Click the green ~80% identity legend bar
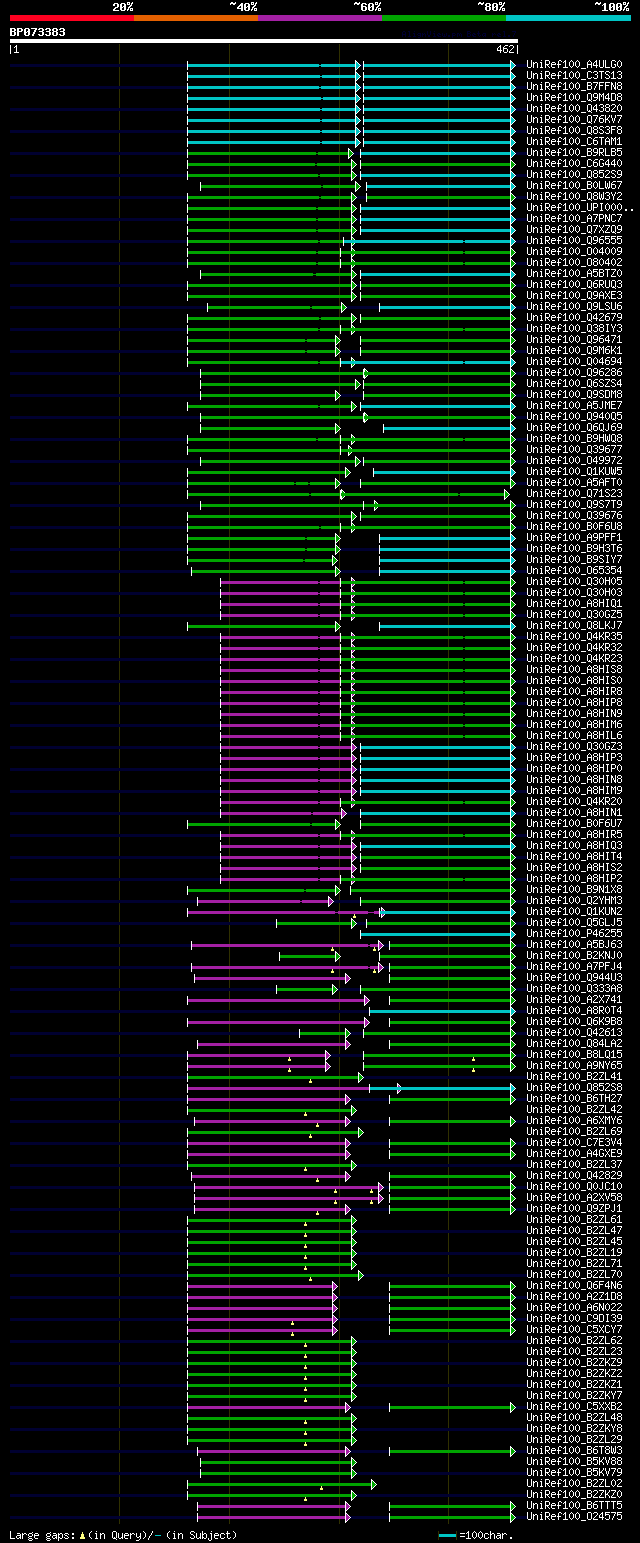The width and height of the screenshot is (640, 1543). coord(444,18)
